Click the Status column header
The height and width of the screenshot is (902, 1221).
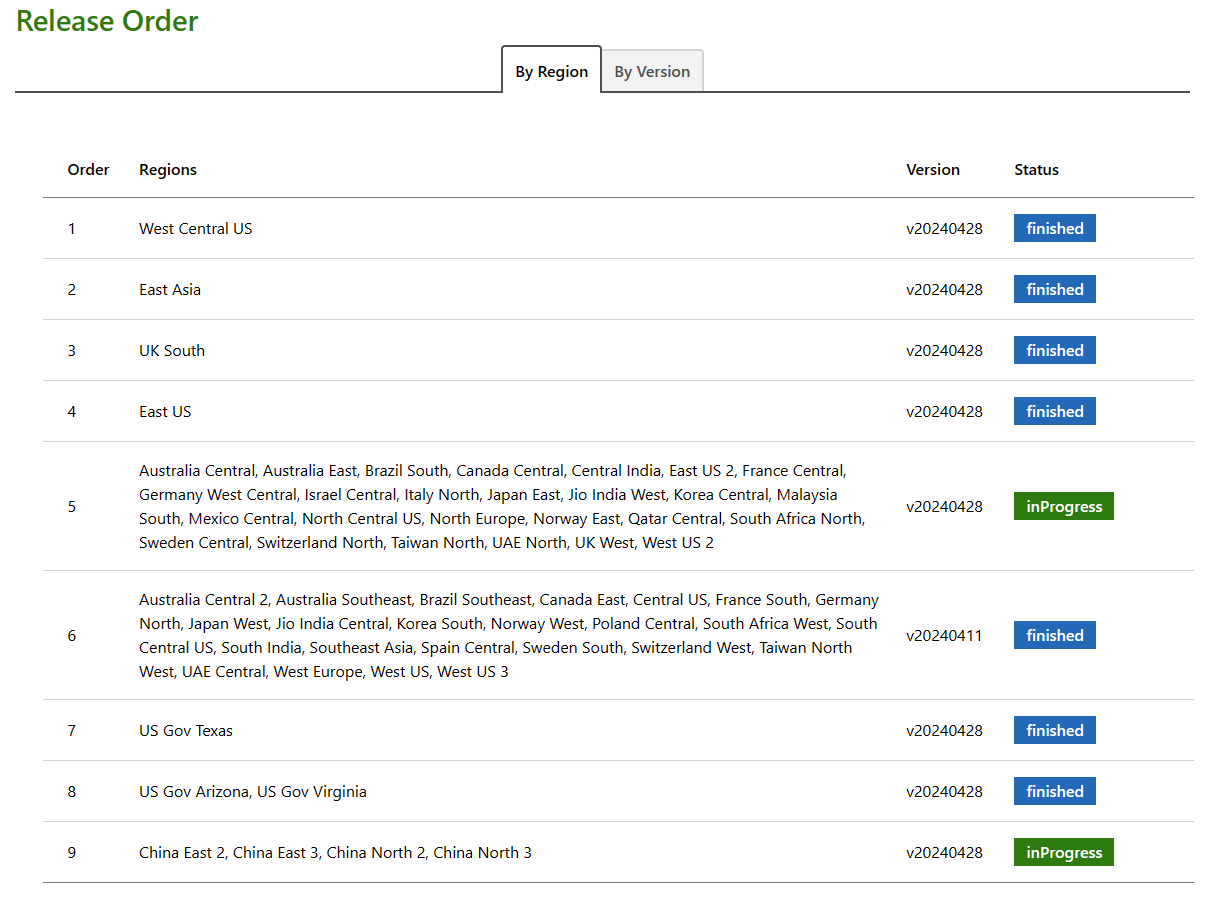click(1036, 169)
